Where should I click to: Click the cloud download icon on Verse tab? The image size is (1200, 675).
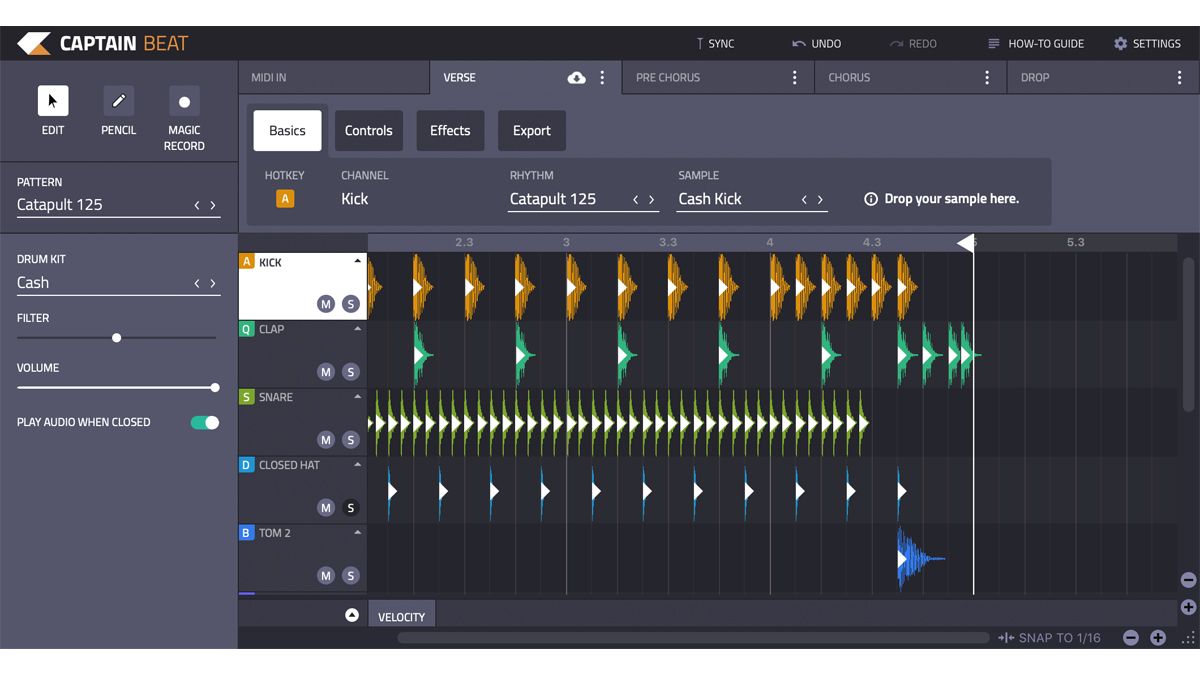click(x=577, y=78)
